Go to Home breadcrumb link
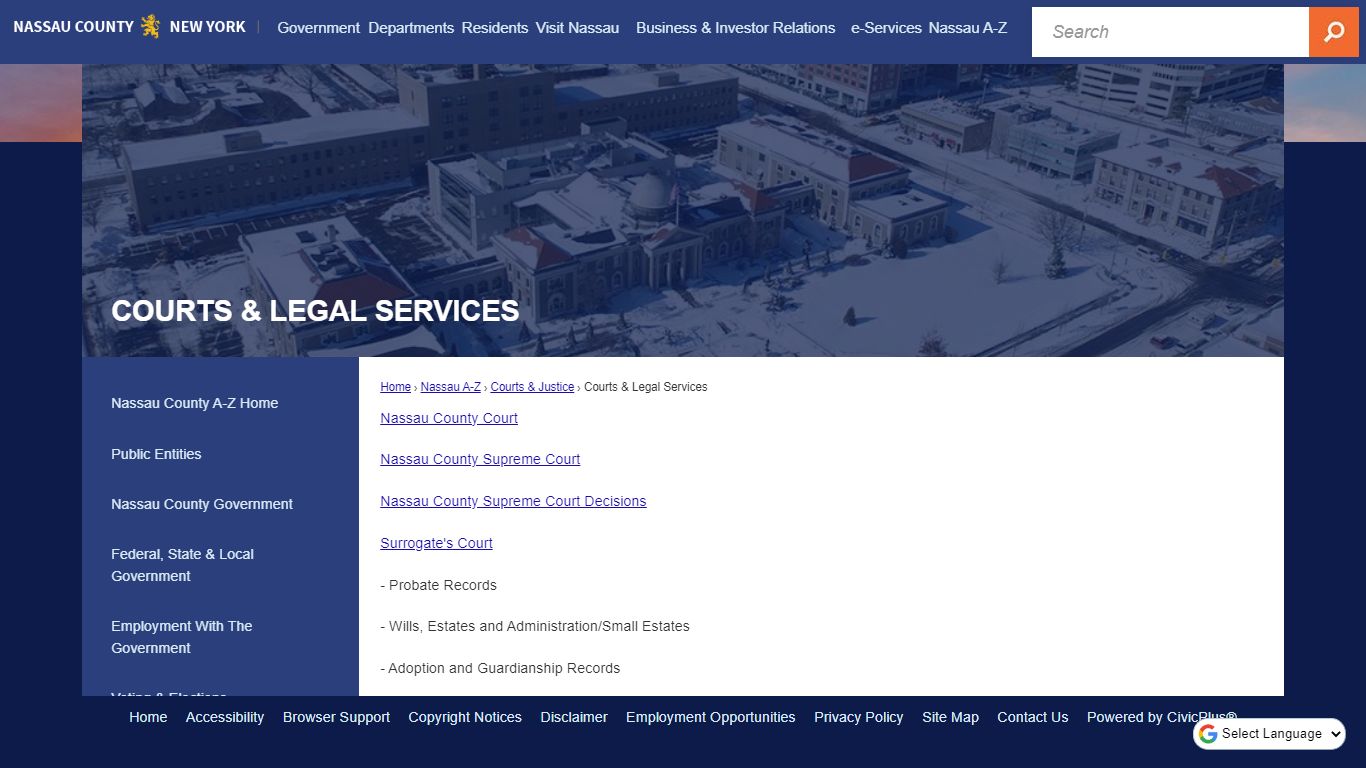1366x768 pixels. [x=395, y=387]
